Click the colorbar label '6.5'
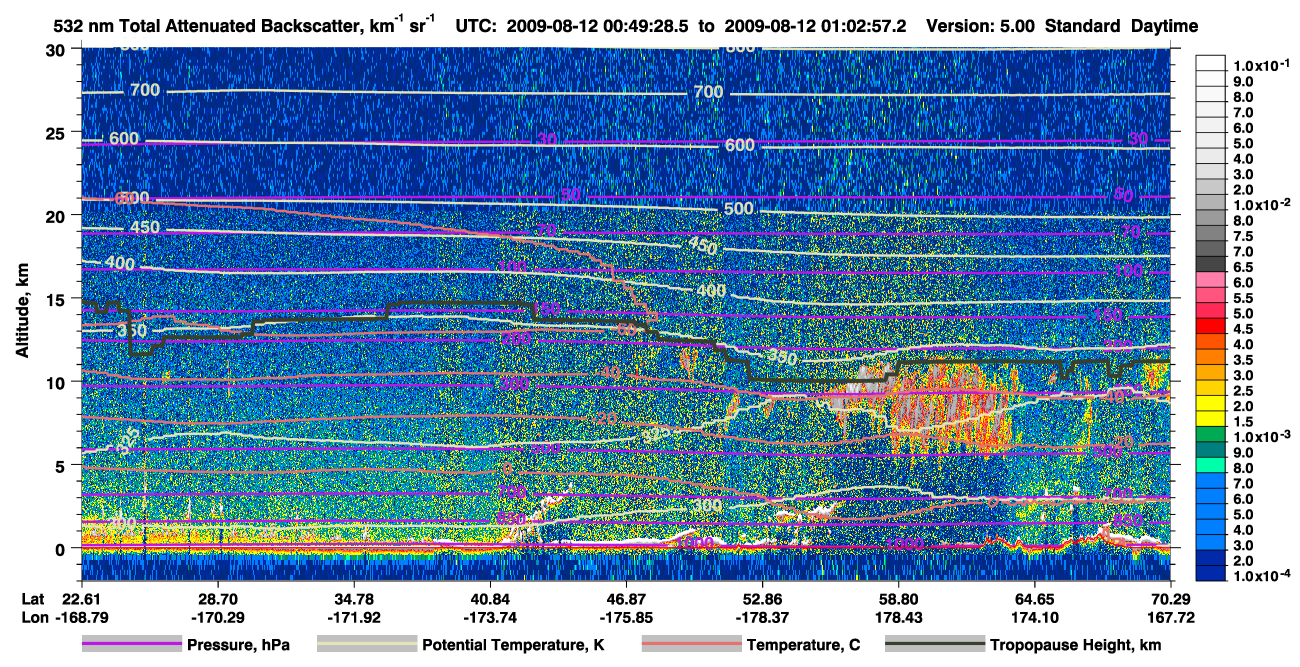Viewport: 1300px width, 667px height. [1242, 267]
